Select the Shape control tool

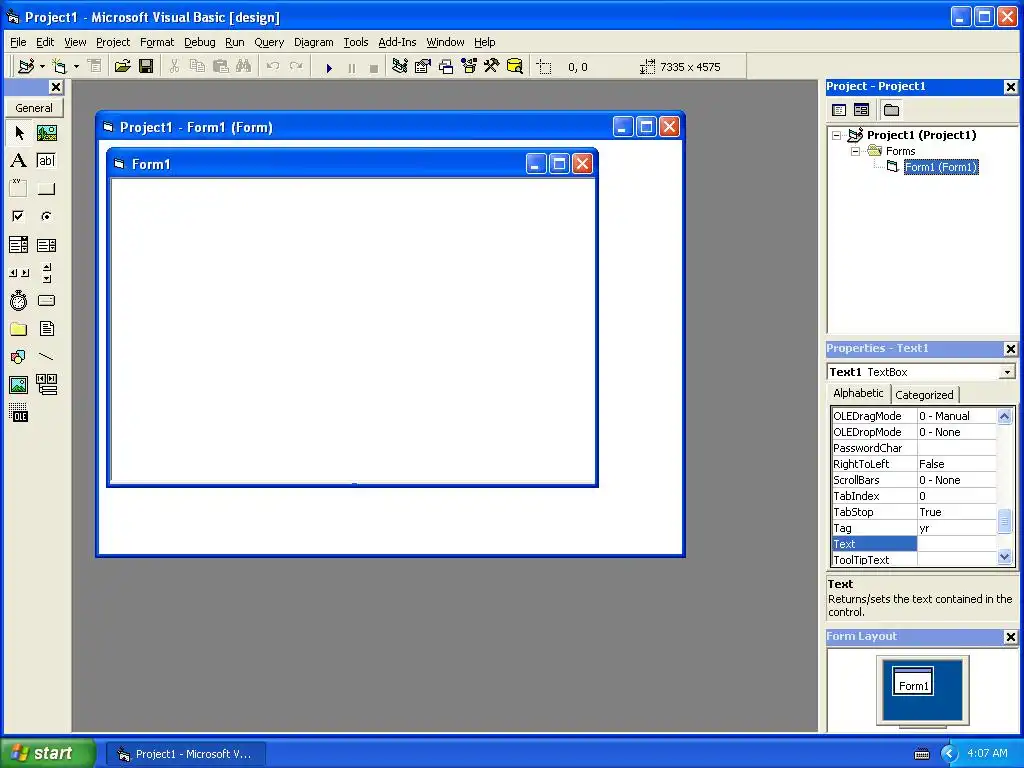tap(19, 357)
